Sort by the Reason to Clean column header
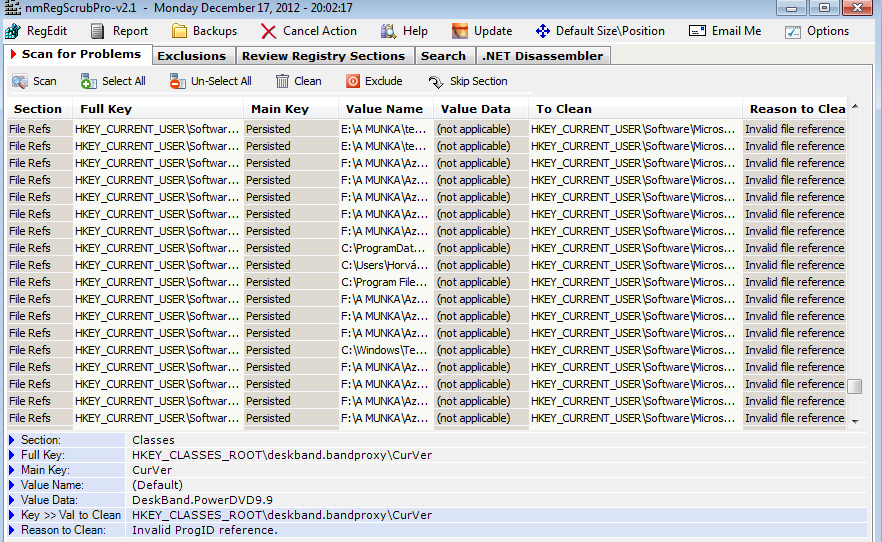Image resolution: width=882 pixels, height=542 pixels. (797, 109)
